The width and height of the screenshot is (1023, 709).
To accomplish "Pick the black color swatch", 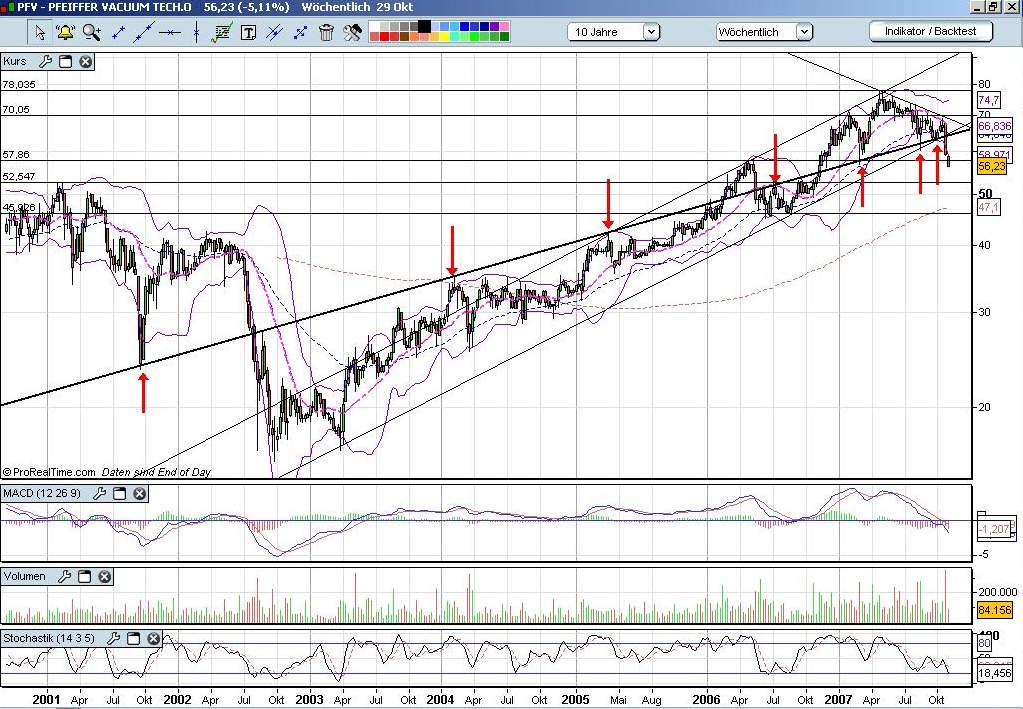I will click(425, 27).
